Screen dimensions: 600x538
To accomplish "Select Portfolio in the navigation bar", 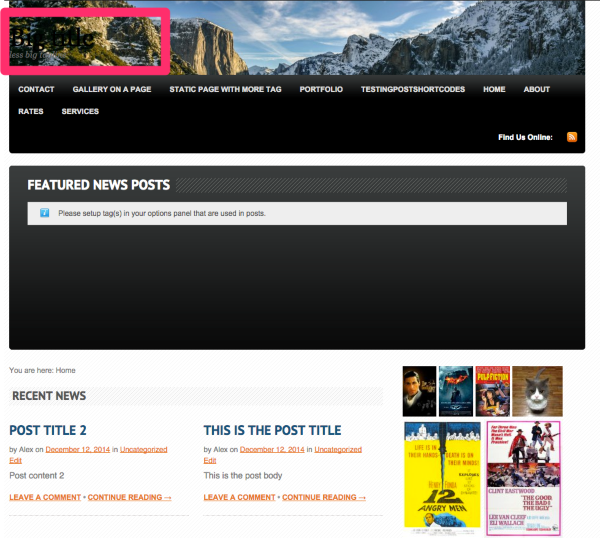I will pos(321,89).
